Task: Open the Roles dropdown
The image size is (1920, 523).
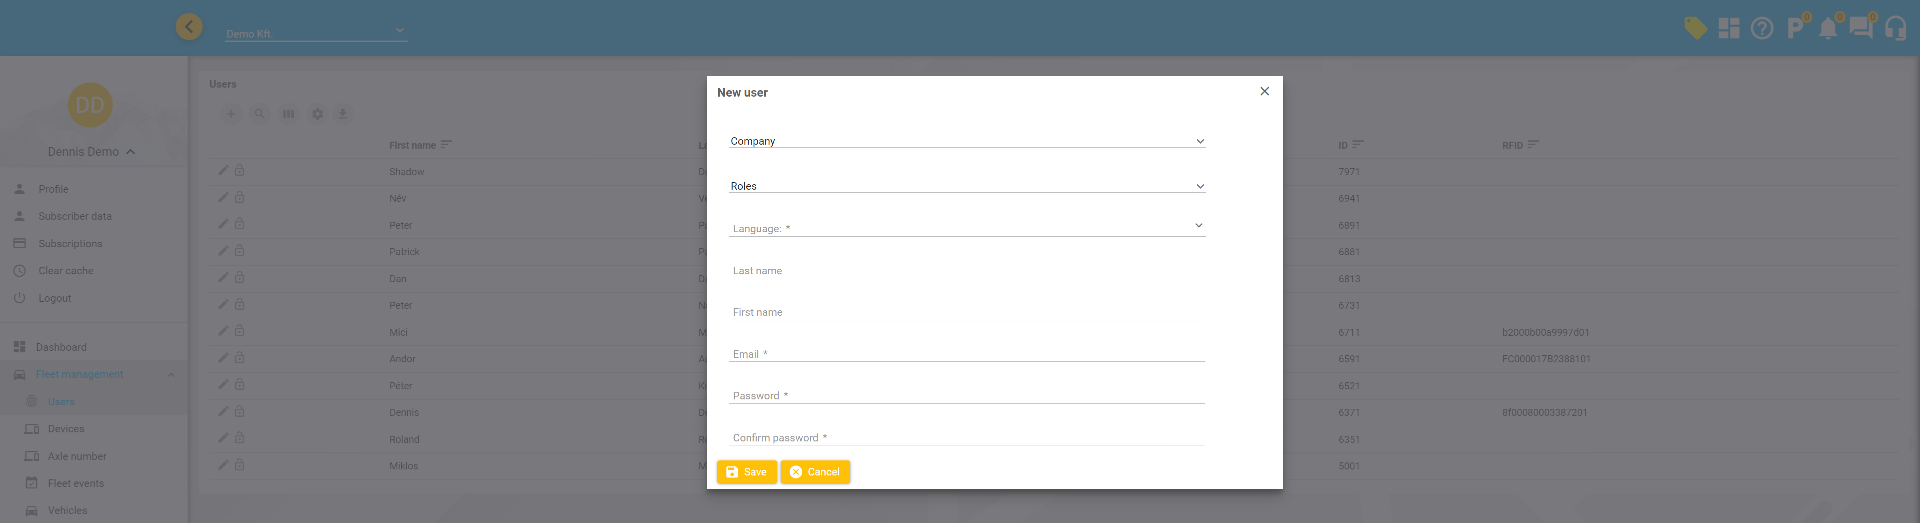Action: tap(967, 186)
